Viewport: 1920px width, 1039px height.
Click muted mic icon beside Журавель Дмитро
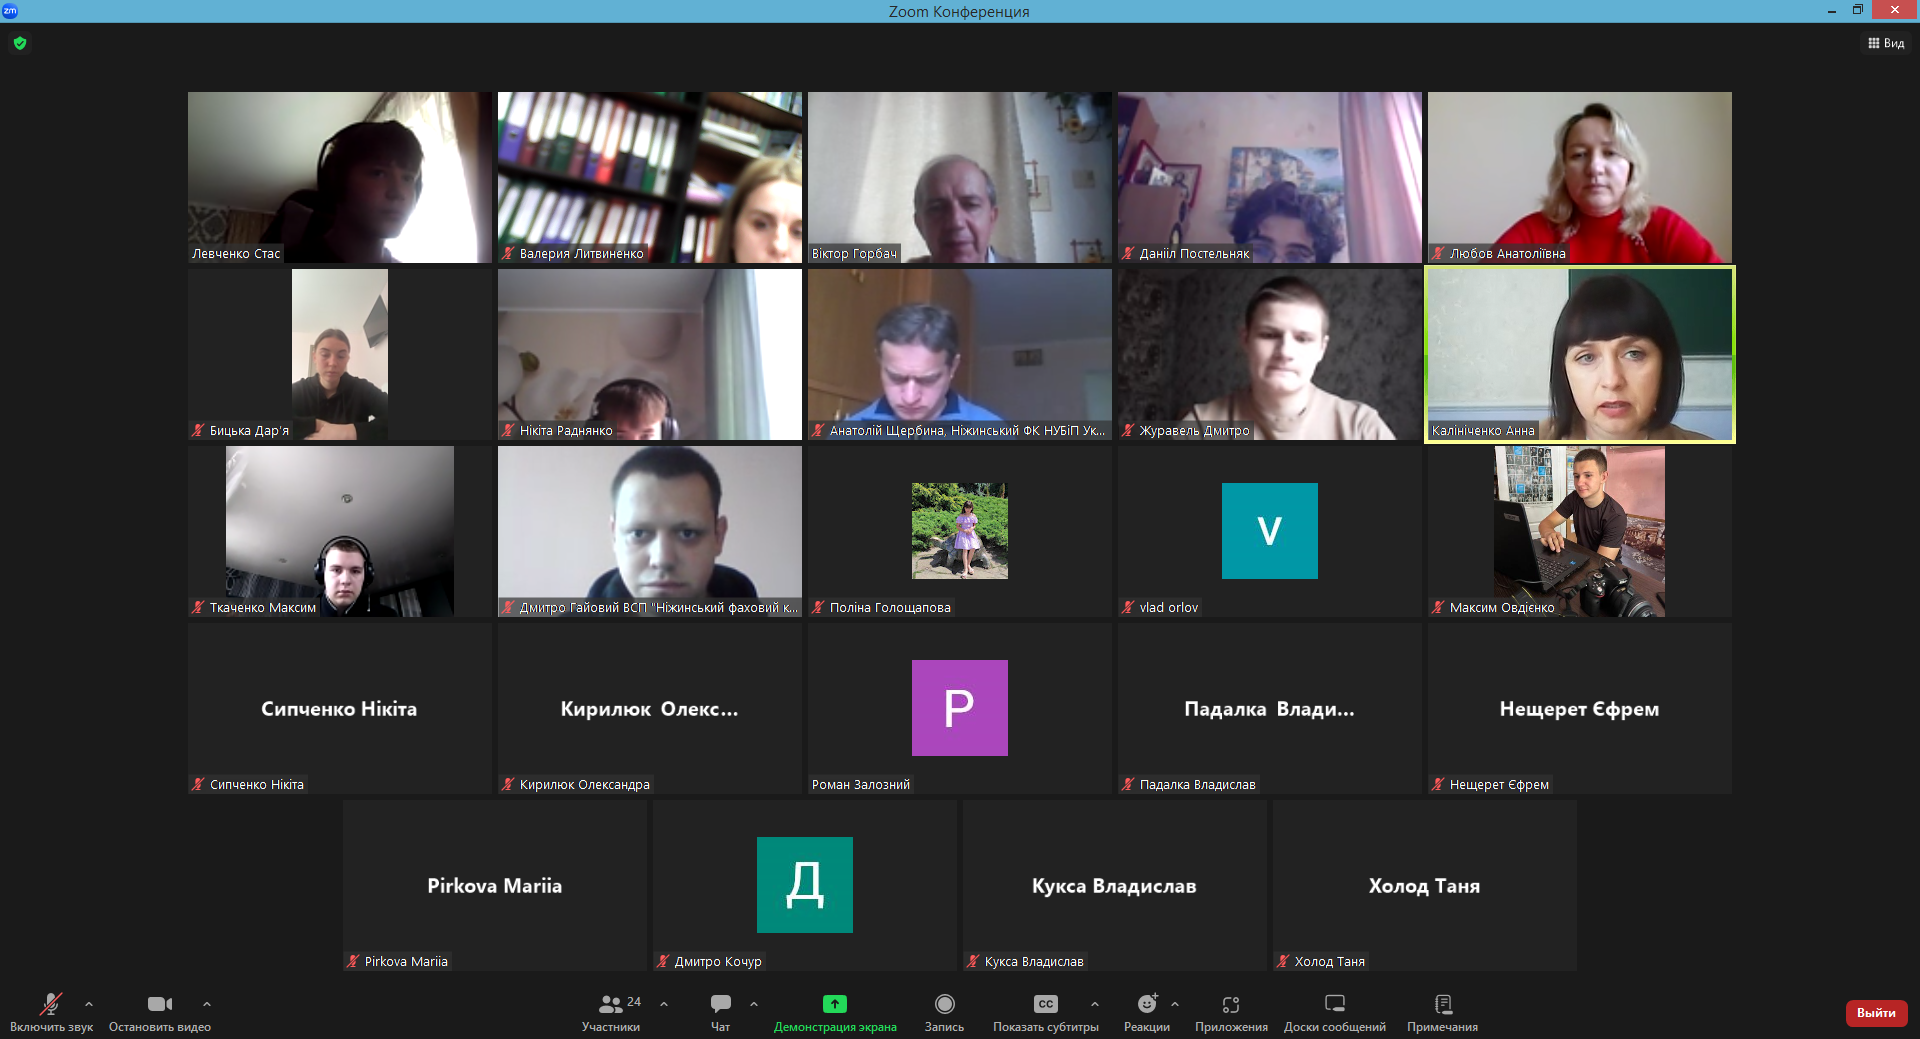1129,431
